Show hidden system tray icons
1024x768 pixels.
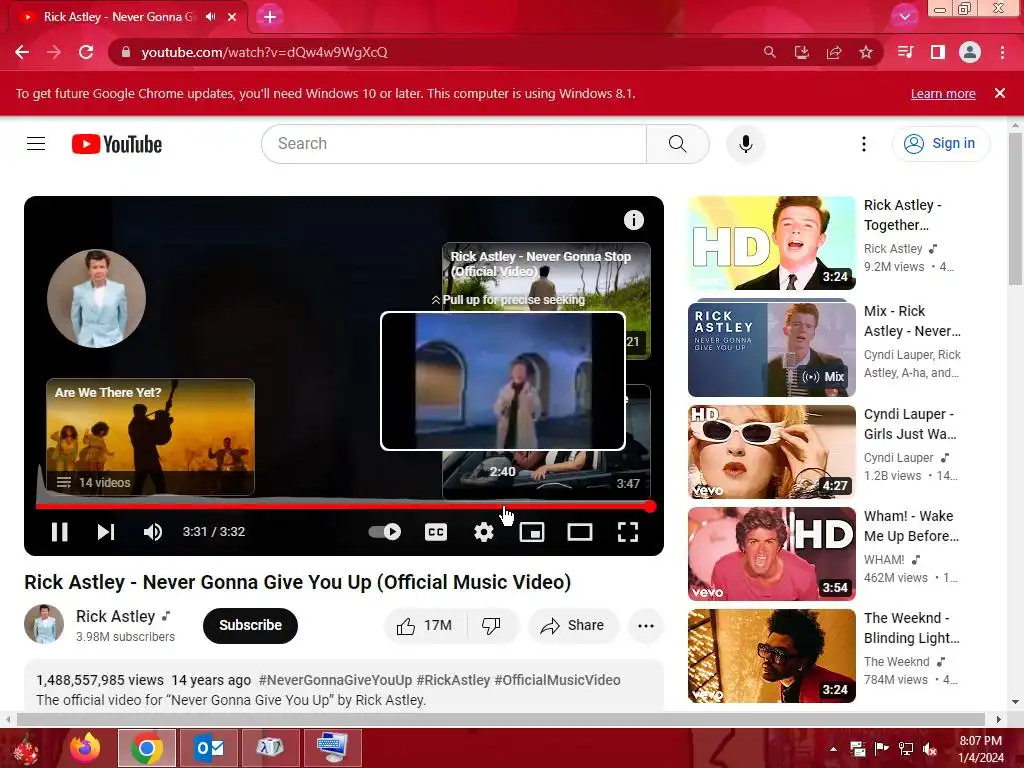tap(833, 749)
